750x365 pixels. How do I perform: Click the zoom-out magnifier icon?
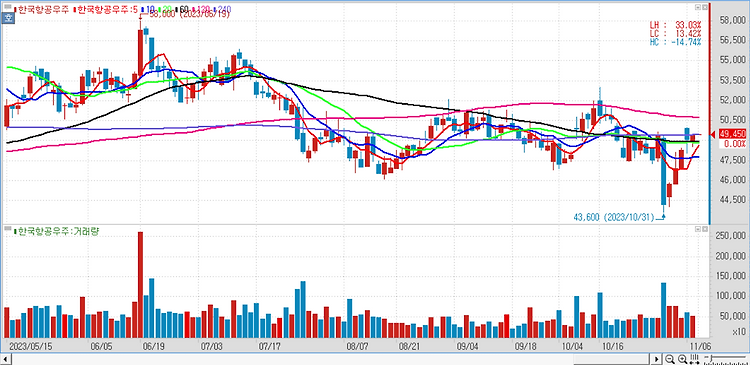670,359
